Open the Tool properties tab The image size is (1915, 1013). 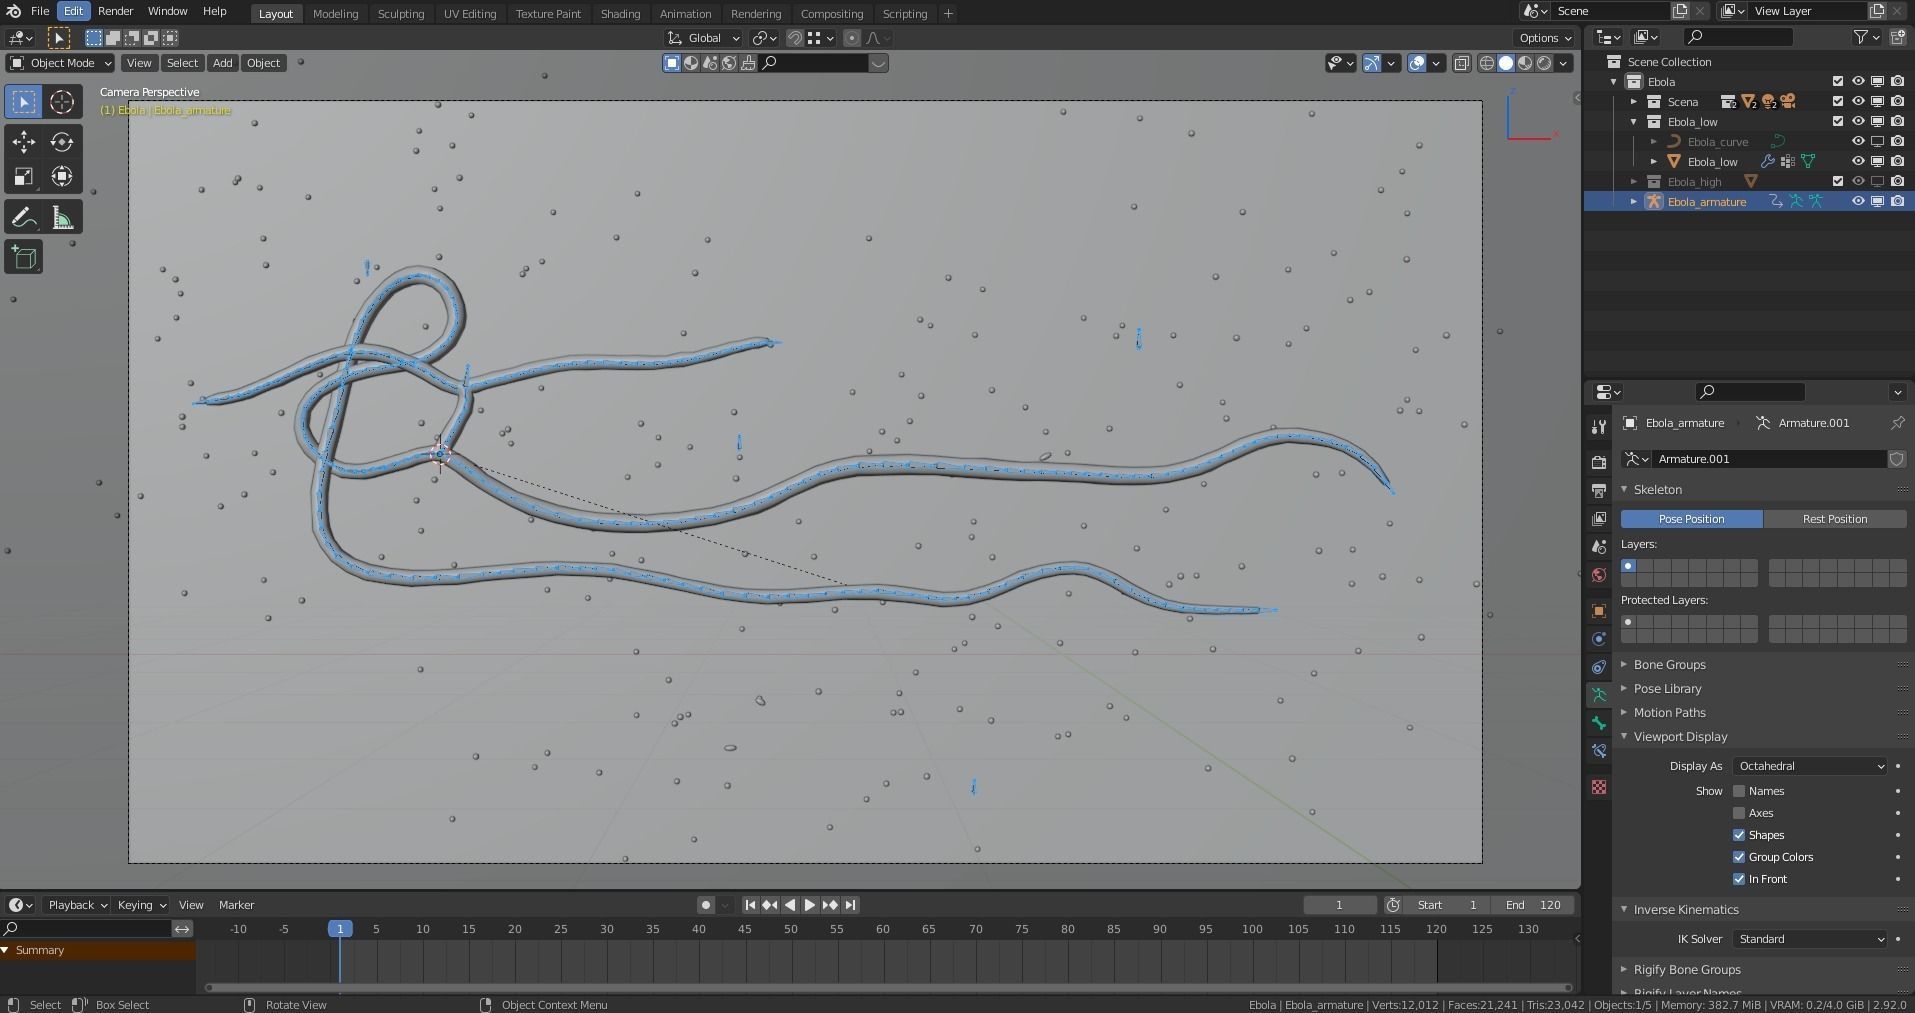[1599, 428]
